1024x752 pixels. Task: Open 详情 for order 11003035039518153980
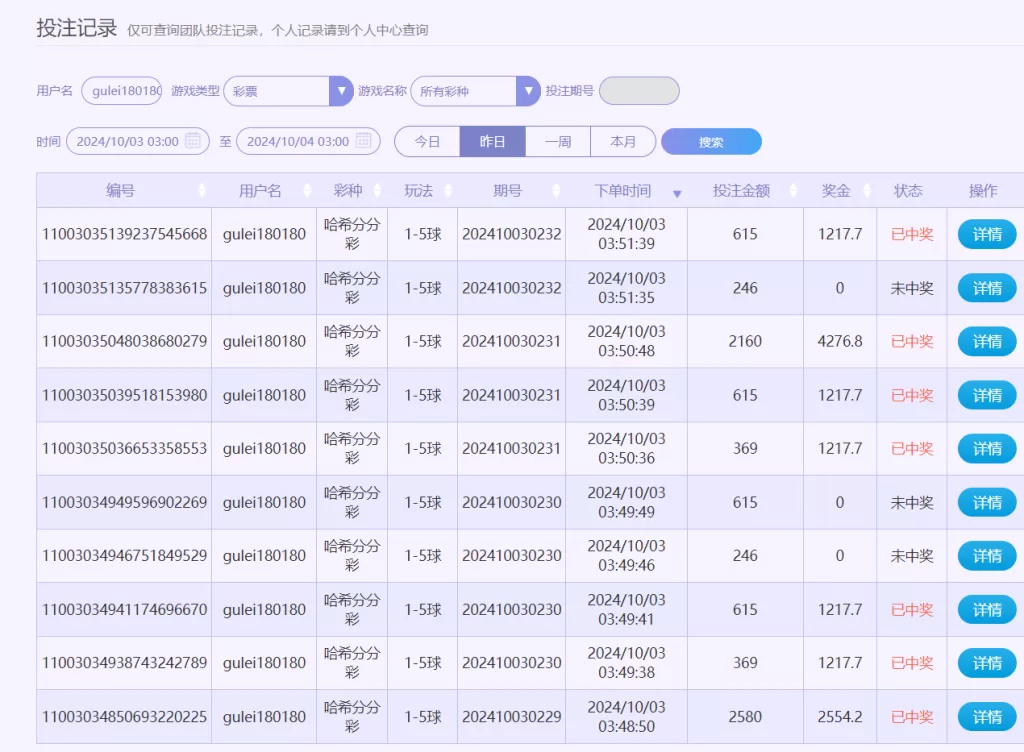click(x=987, y=395)
